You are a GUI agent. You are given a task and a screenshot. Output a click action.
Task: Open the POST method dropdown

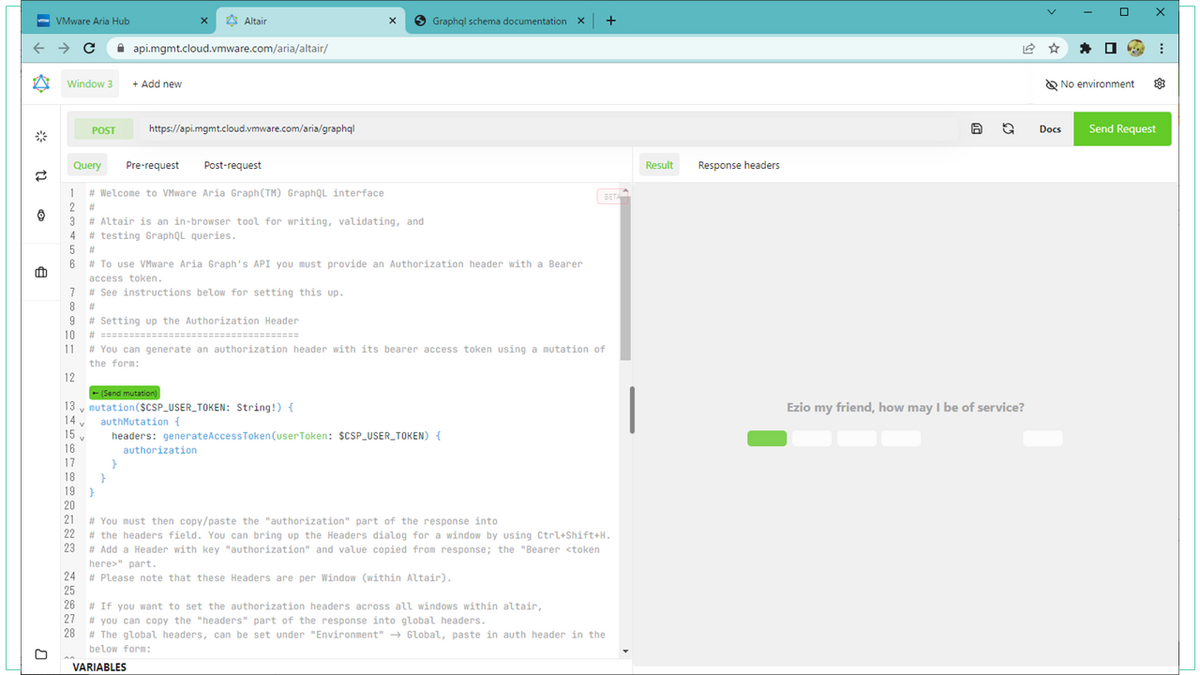point(104,130)
